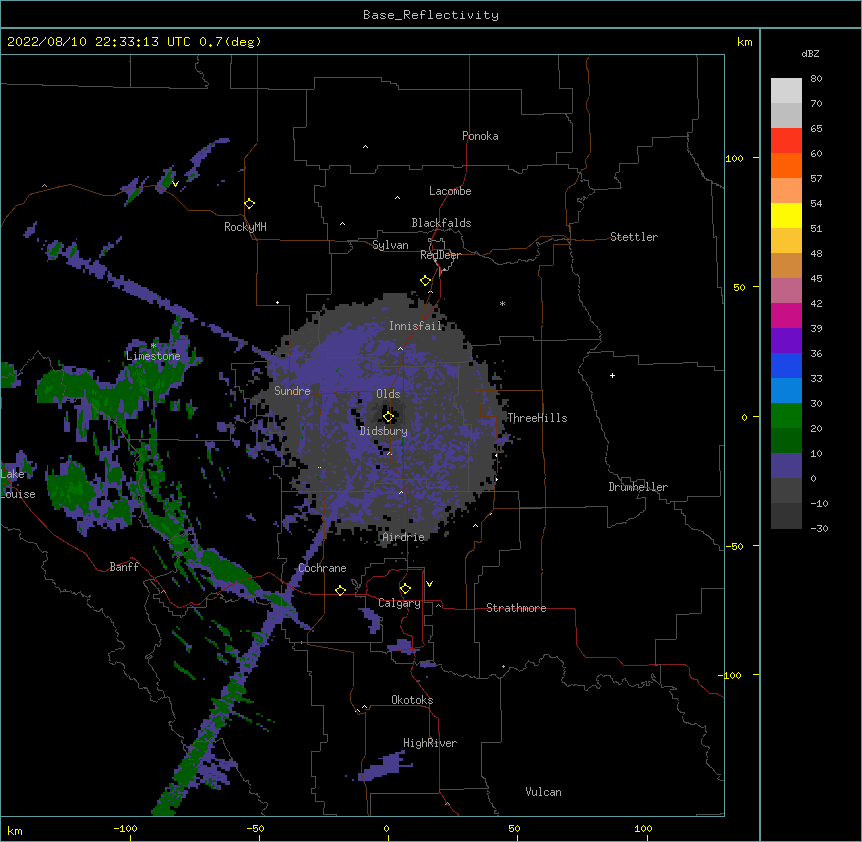Pick the dark green 10-20 dBZ legend swatch

coord(786,441)
